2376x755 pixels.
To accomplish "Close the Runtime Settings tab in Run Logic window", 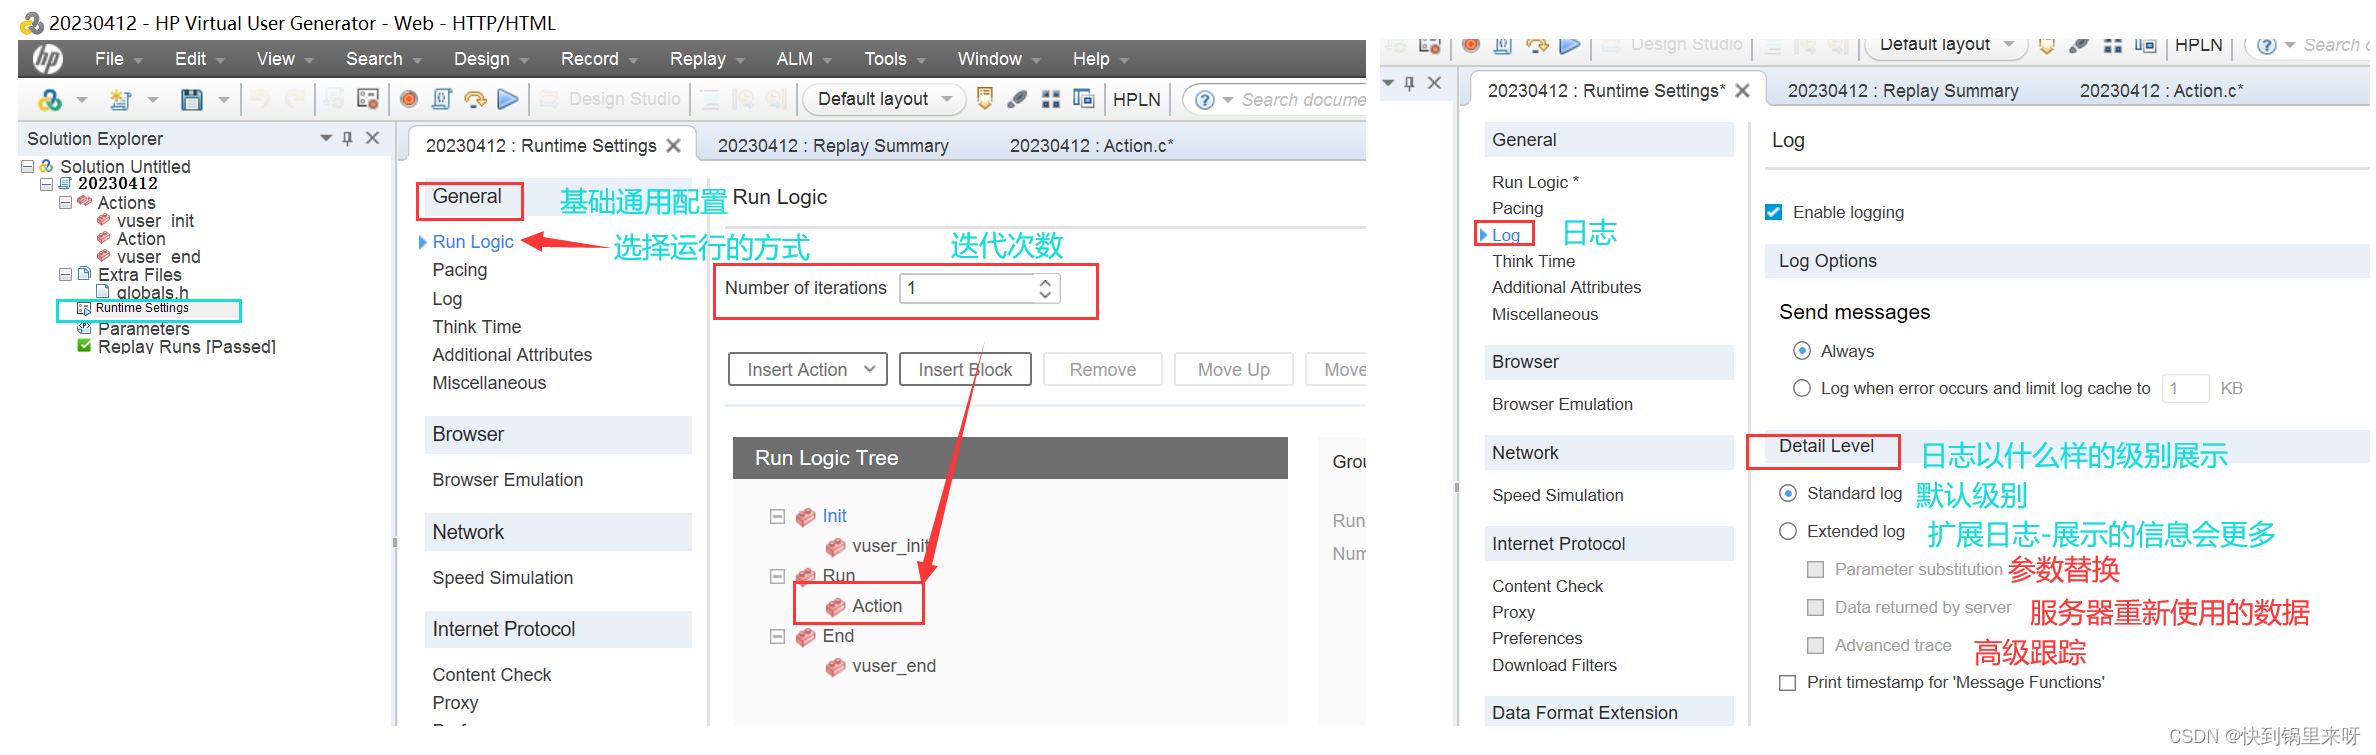I will point(674,146).
